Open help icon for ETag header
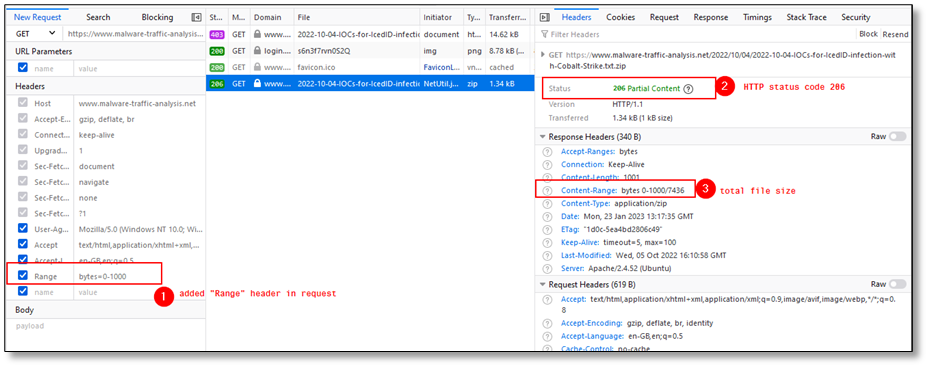 (x=547, y=229)
